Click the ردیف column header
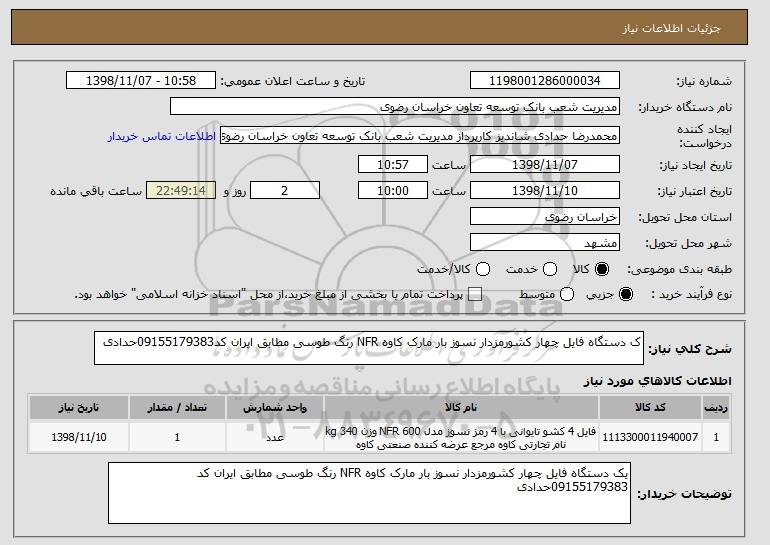This screenshot has width=770, height=545. click(x=716, y=408)
